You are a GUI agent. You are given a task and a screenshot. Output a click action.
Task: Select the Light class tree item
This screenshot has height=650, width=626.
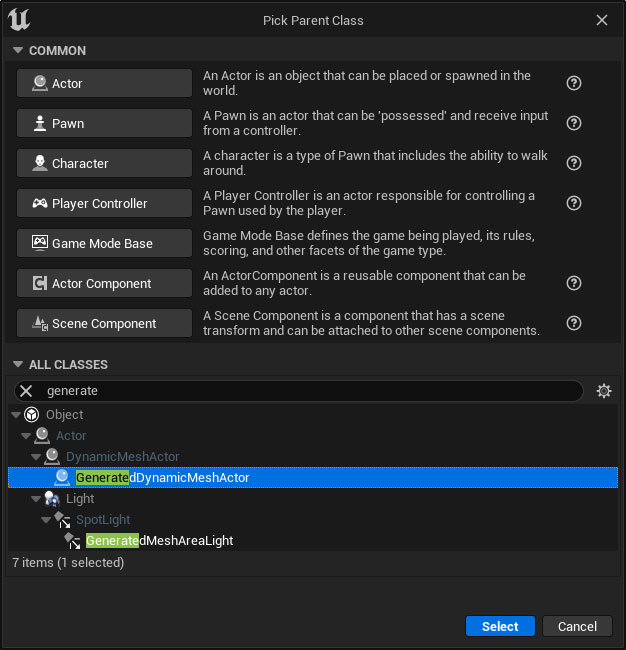click(x=80, y=498)
